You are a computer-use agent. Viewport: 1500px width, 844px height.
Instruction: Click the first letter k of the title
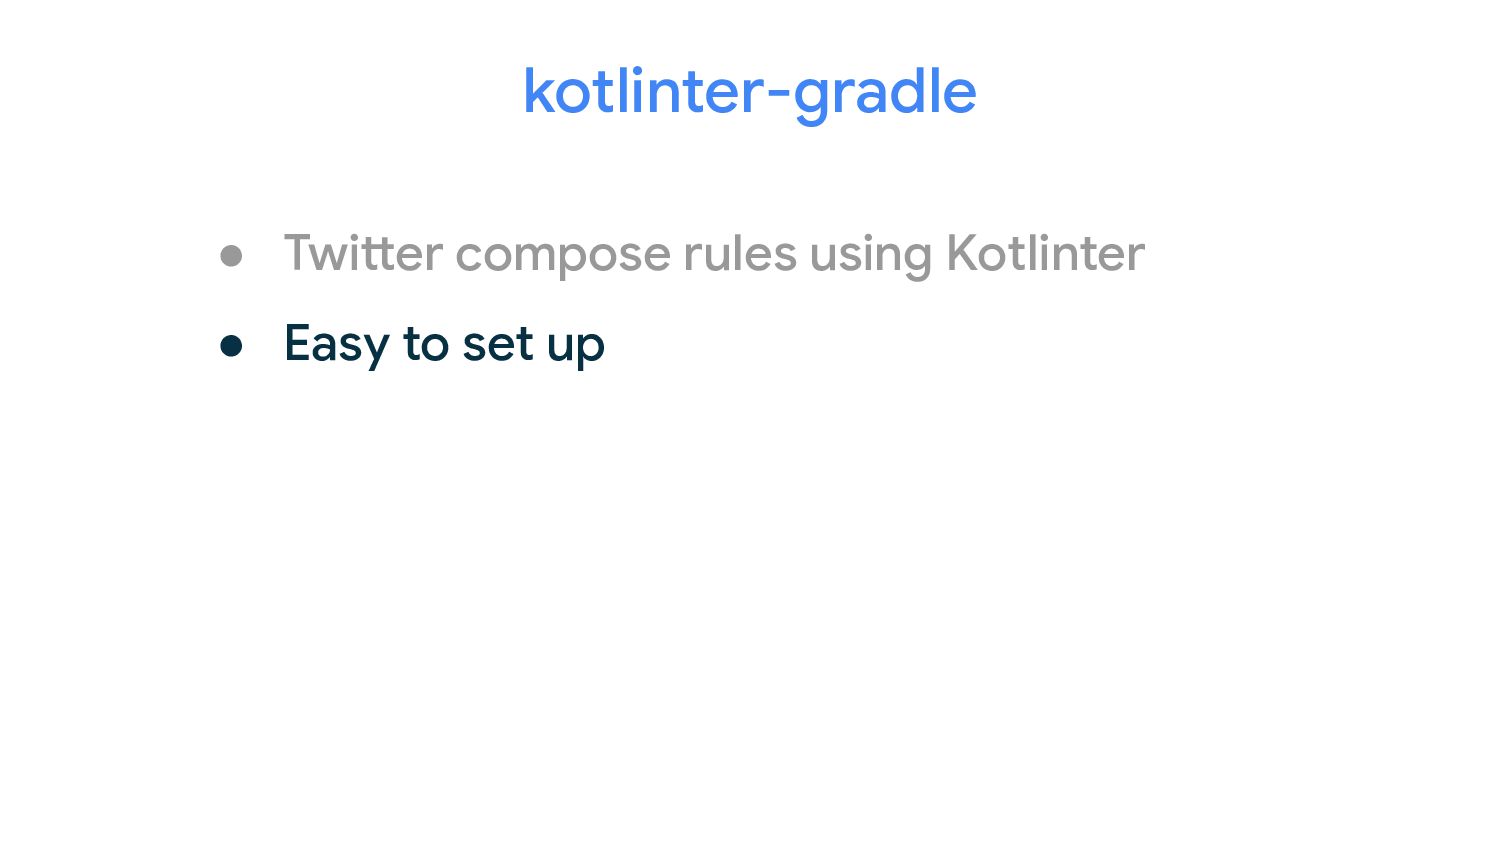click(539, 91)
